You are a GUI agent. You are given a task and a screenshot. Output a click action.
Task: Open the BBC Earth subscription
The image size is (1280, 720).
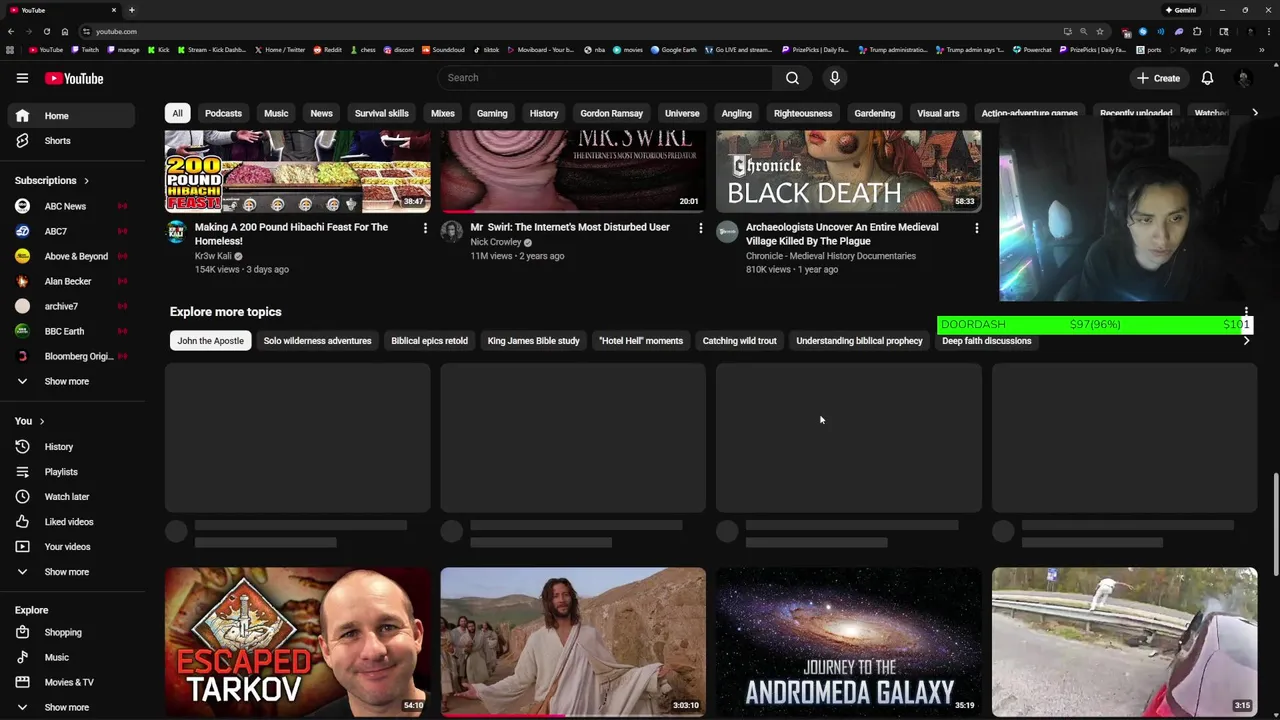(70, 331)
